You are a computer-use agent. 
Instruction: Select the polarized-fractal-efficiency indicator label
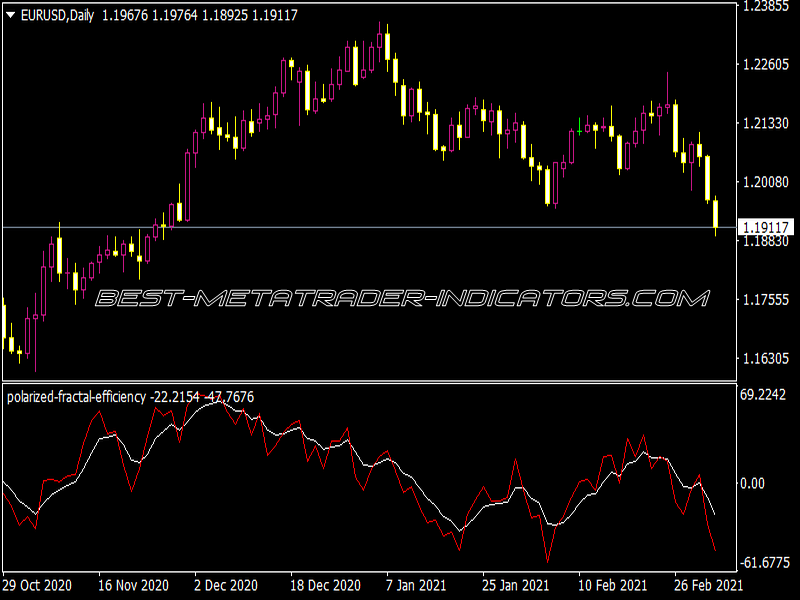[x=76, y=397]
